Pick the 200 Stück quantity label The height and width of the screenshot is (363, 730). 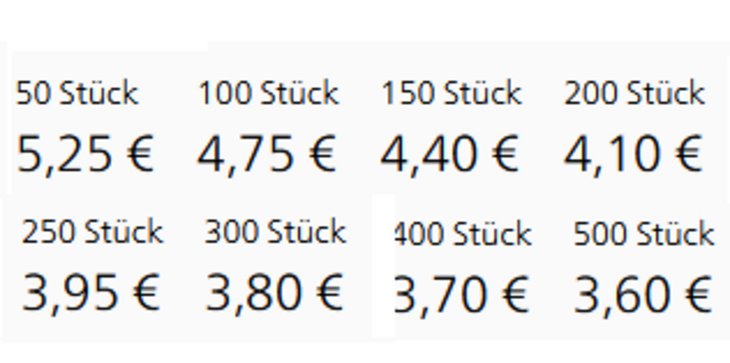(x=635, y=93)
